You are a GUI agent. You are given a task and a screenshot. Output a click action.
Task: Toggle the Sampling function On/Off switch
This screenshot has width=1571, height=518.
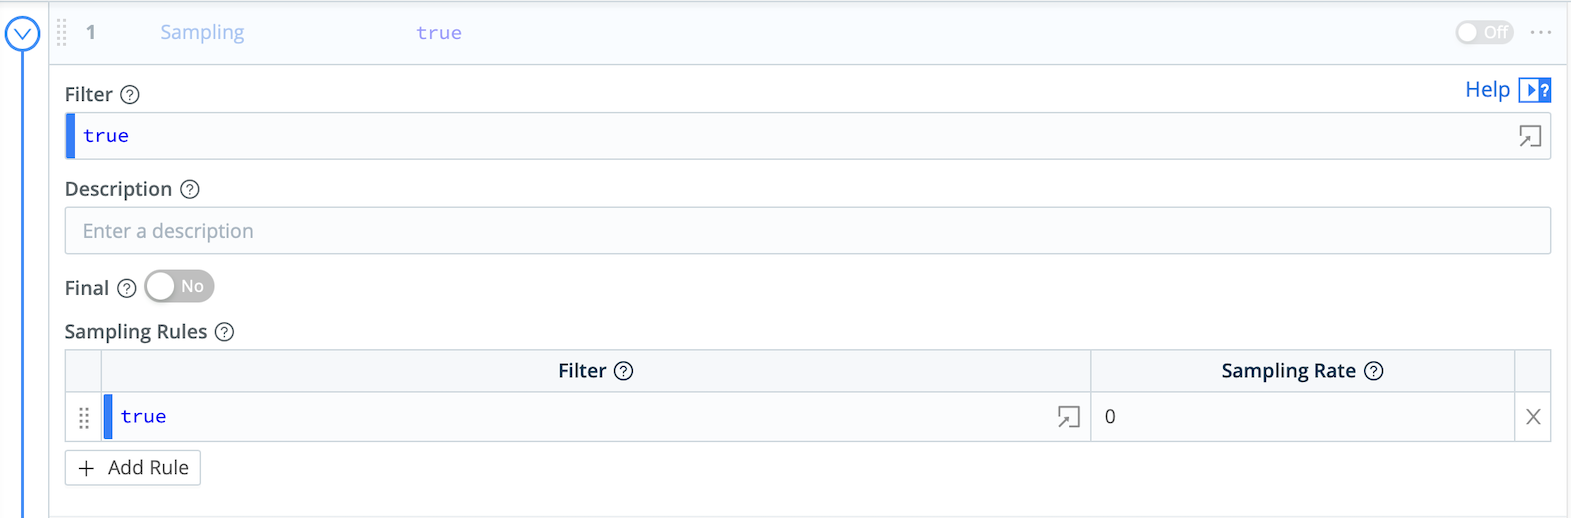click(1484, 33)
